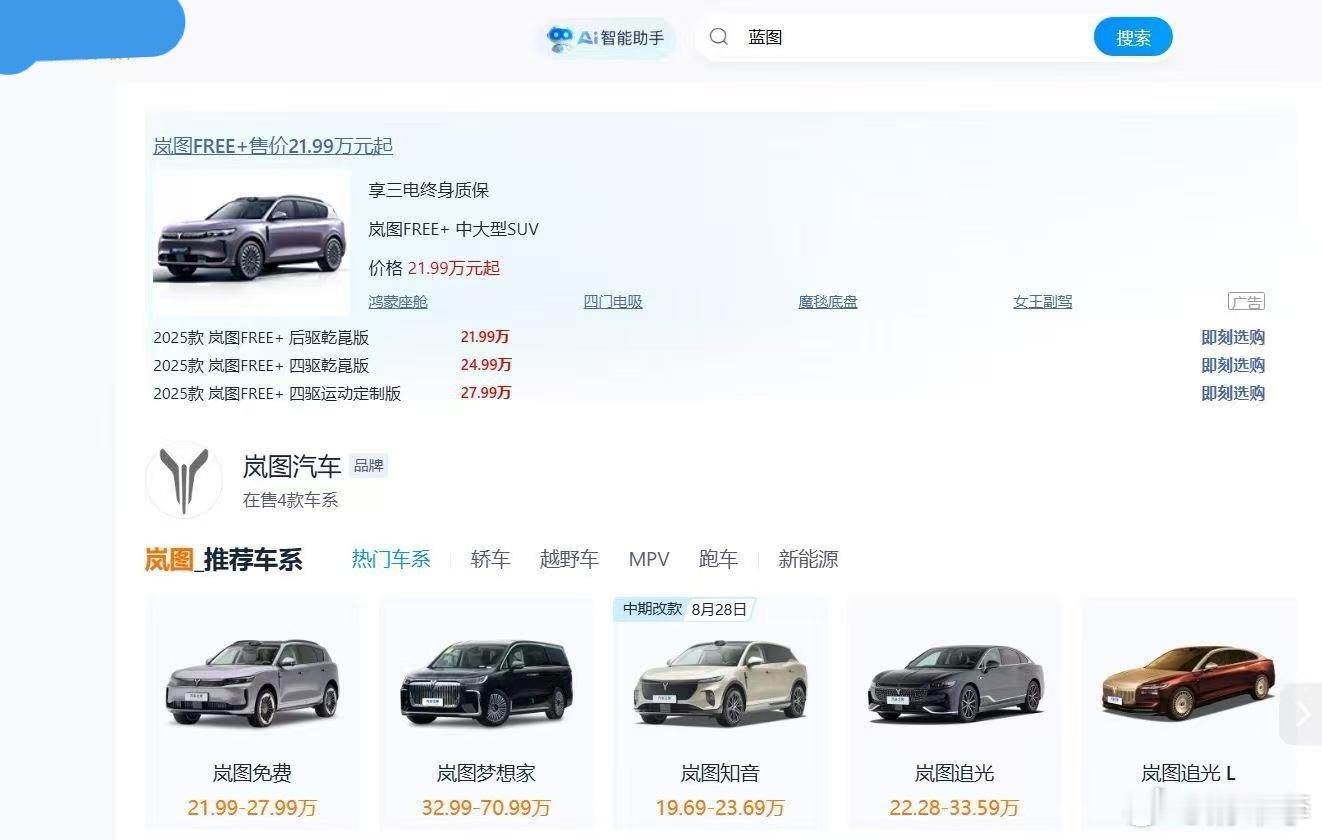Click the 岚图梦想家 car thumbnail

pyautogui.click(x=487, y=684)
